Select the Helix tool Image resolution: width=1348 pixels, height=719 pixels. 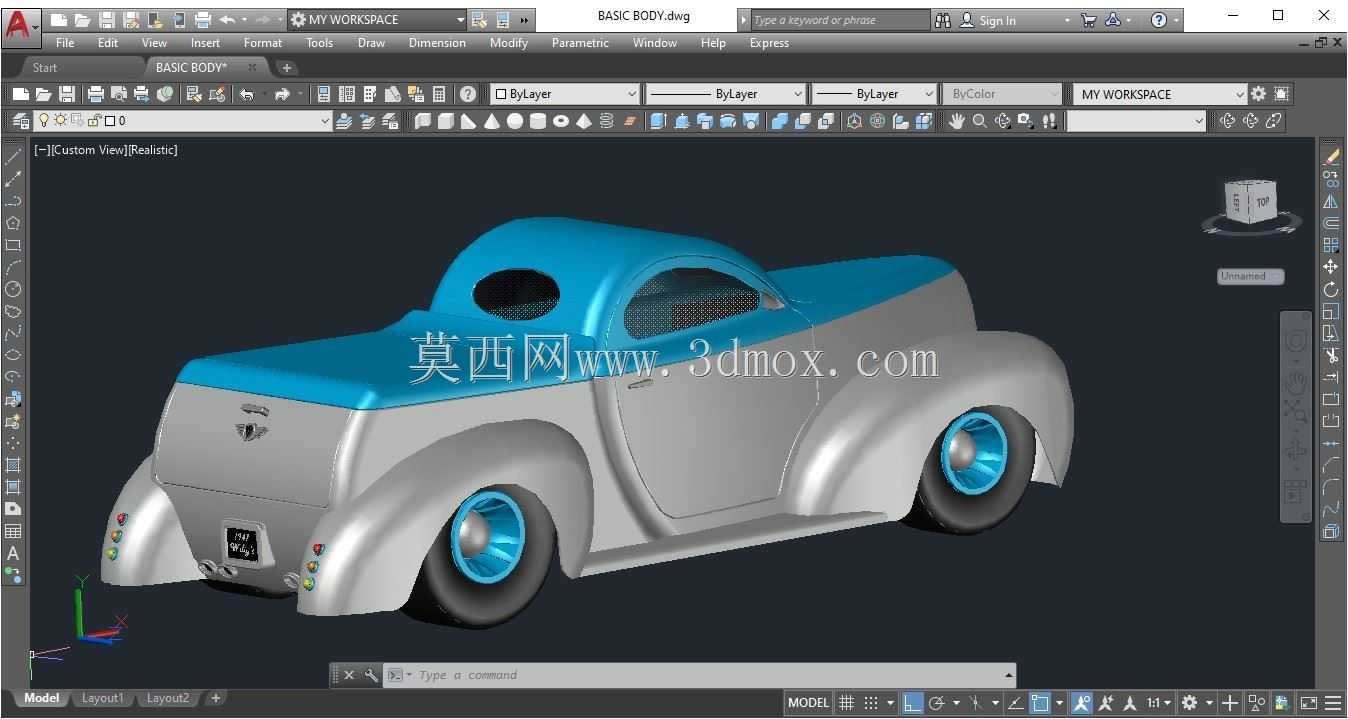(x=606, y=121)
